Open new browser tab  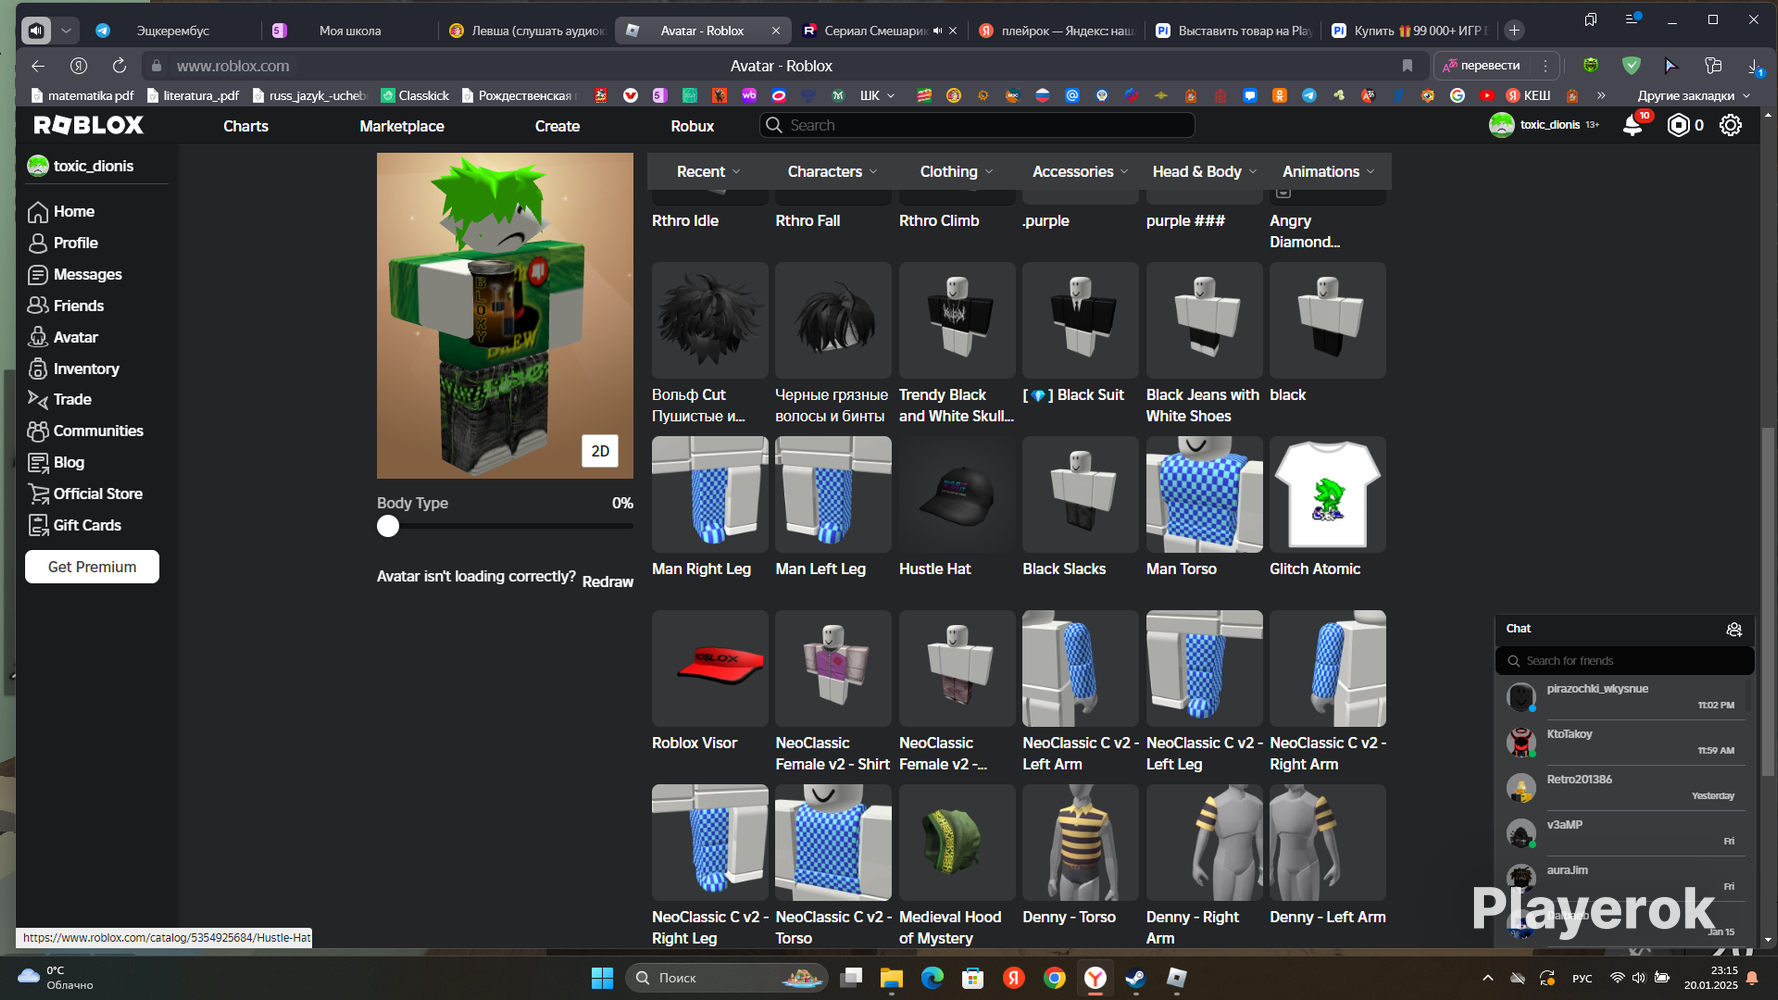click(1514, 31)
